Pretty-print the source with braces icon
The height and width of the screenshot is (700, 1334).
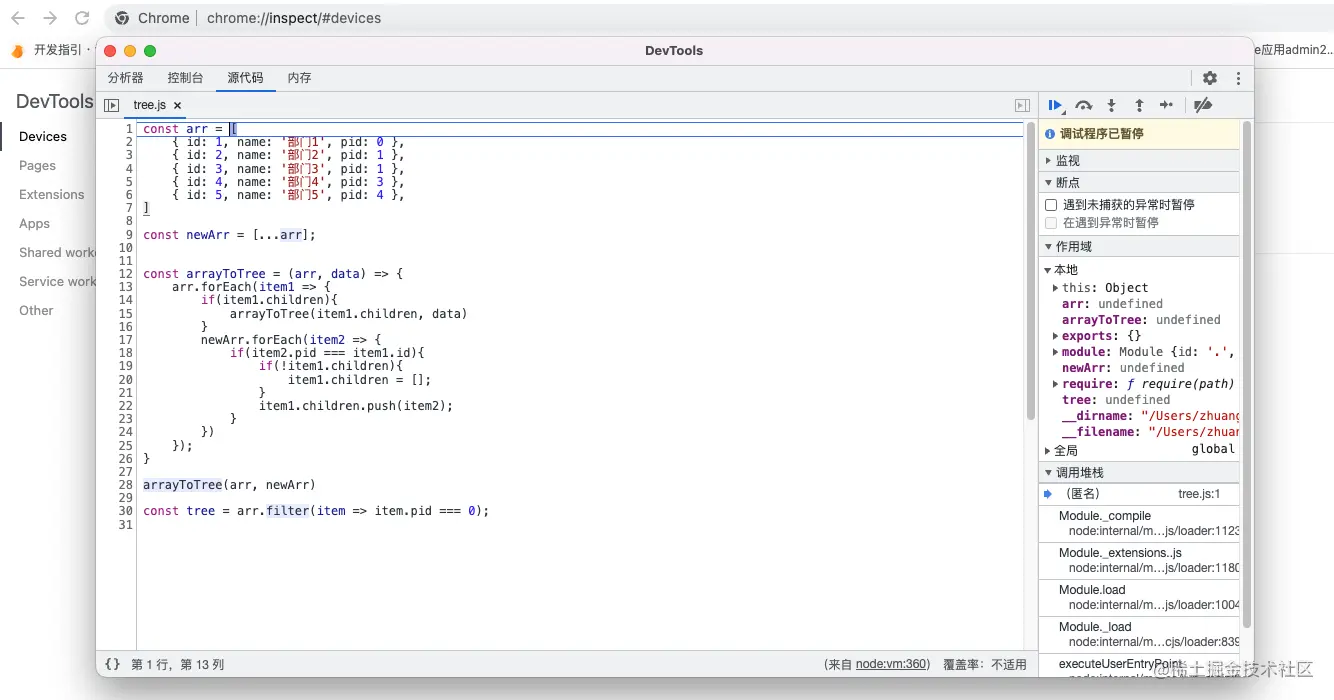click(x=112, y=664)
